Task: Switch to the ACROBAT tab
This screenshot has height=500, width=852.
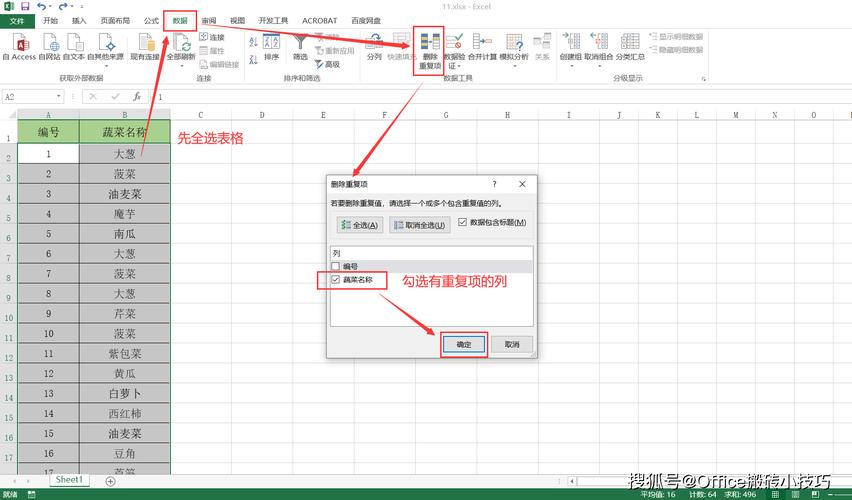Action: coord(320,21)
